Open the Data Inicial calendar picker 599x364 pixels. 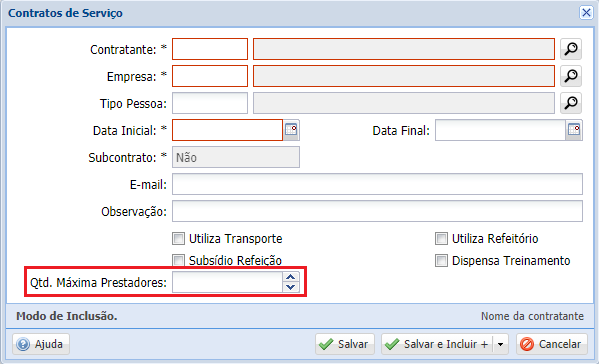click(291, 130)
